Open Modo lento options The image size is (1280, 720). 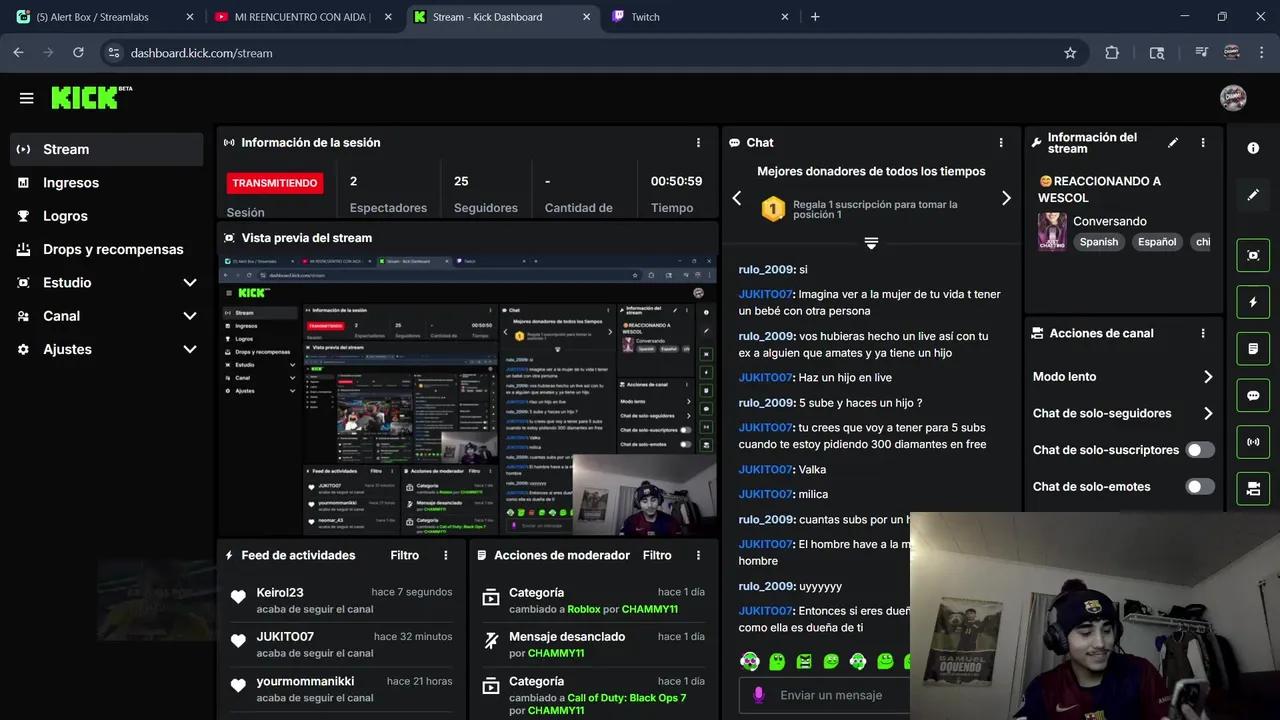pyautogui.click(x=1123, y=377)
